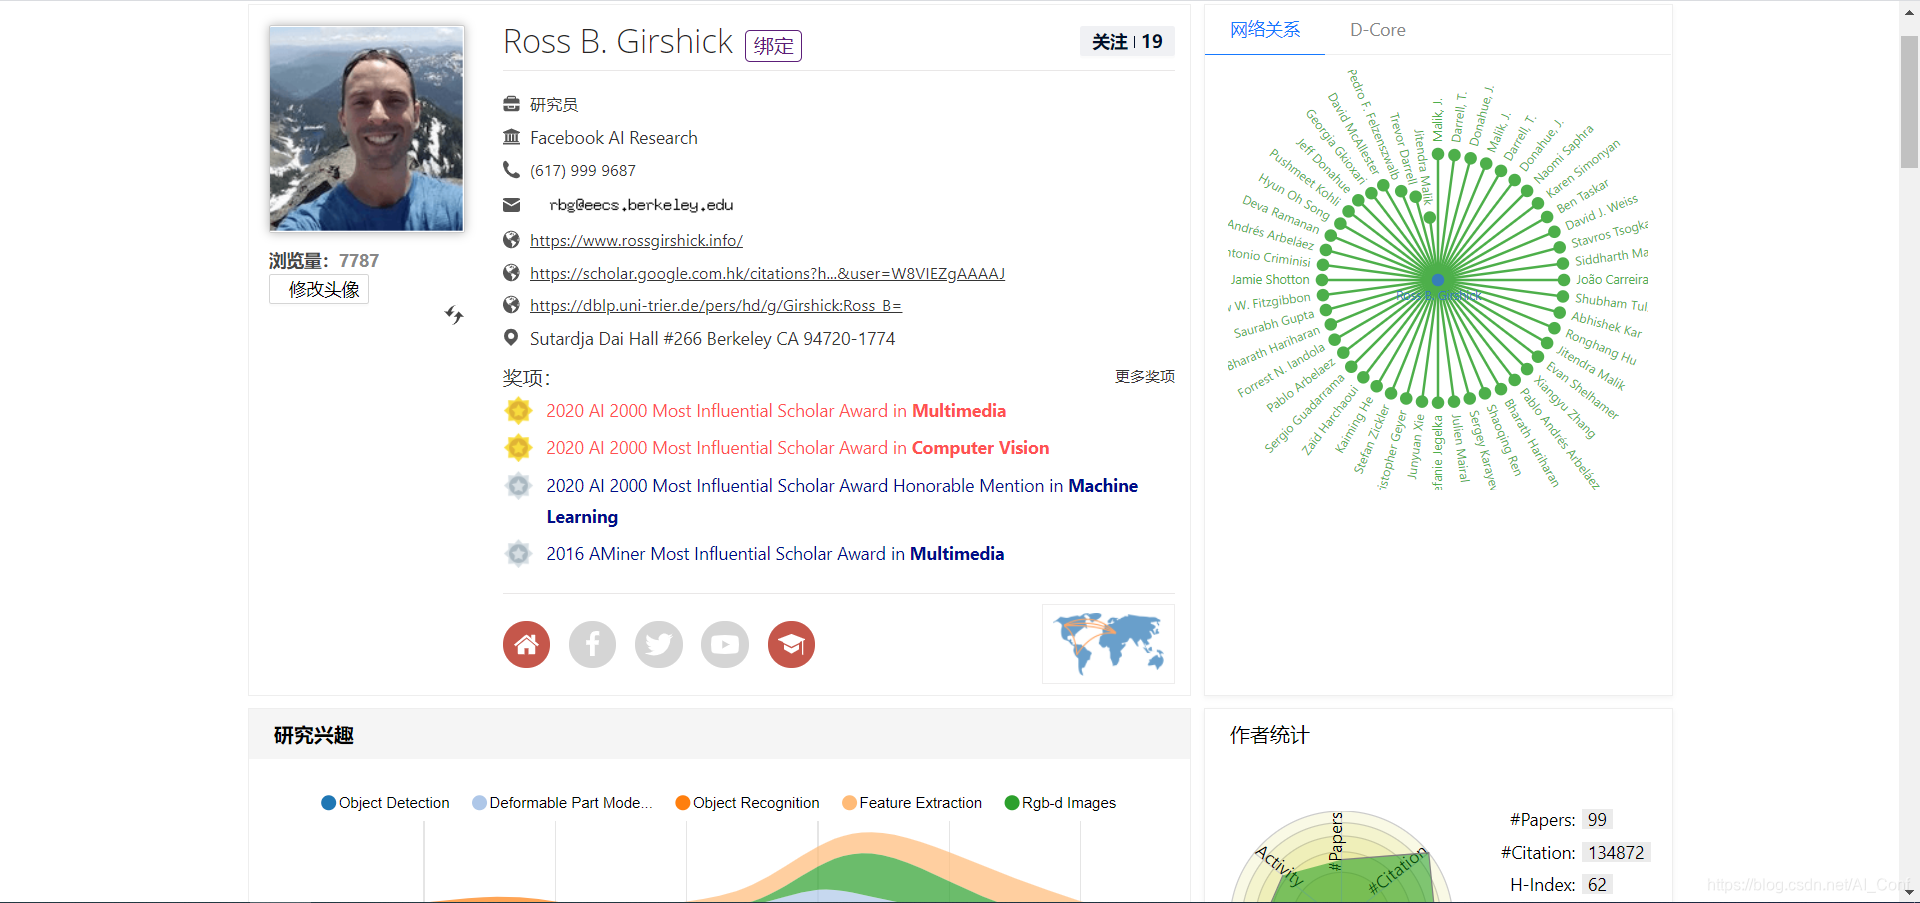The image size is (1920, 903).
Task: Select Hyun Oh Song in the network graph
Action: point(1294,198)
